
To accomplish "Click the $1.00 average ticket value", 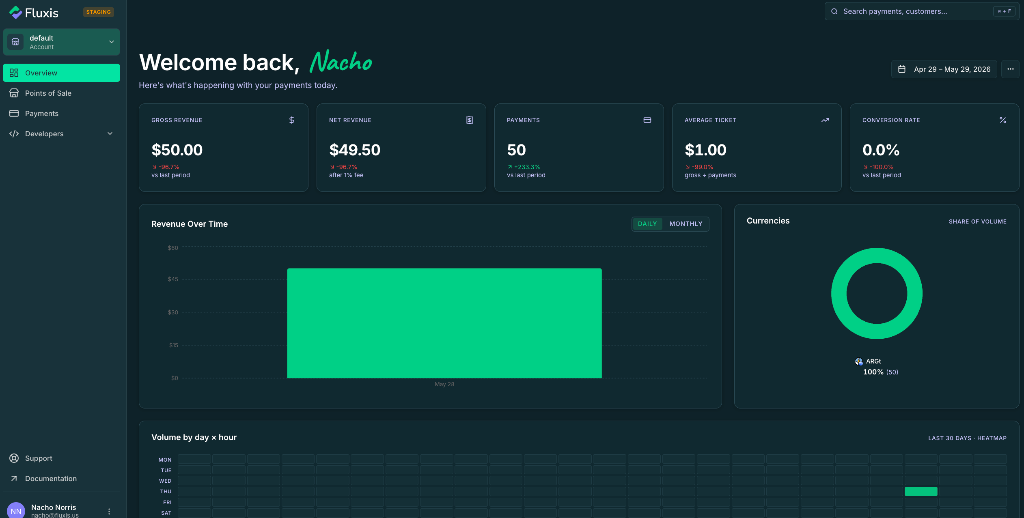I will (x=705, y=150).
